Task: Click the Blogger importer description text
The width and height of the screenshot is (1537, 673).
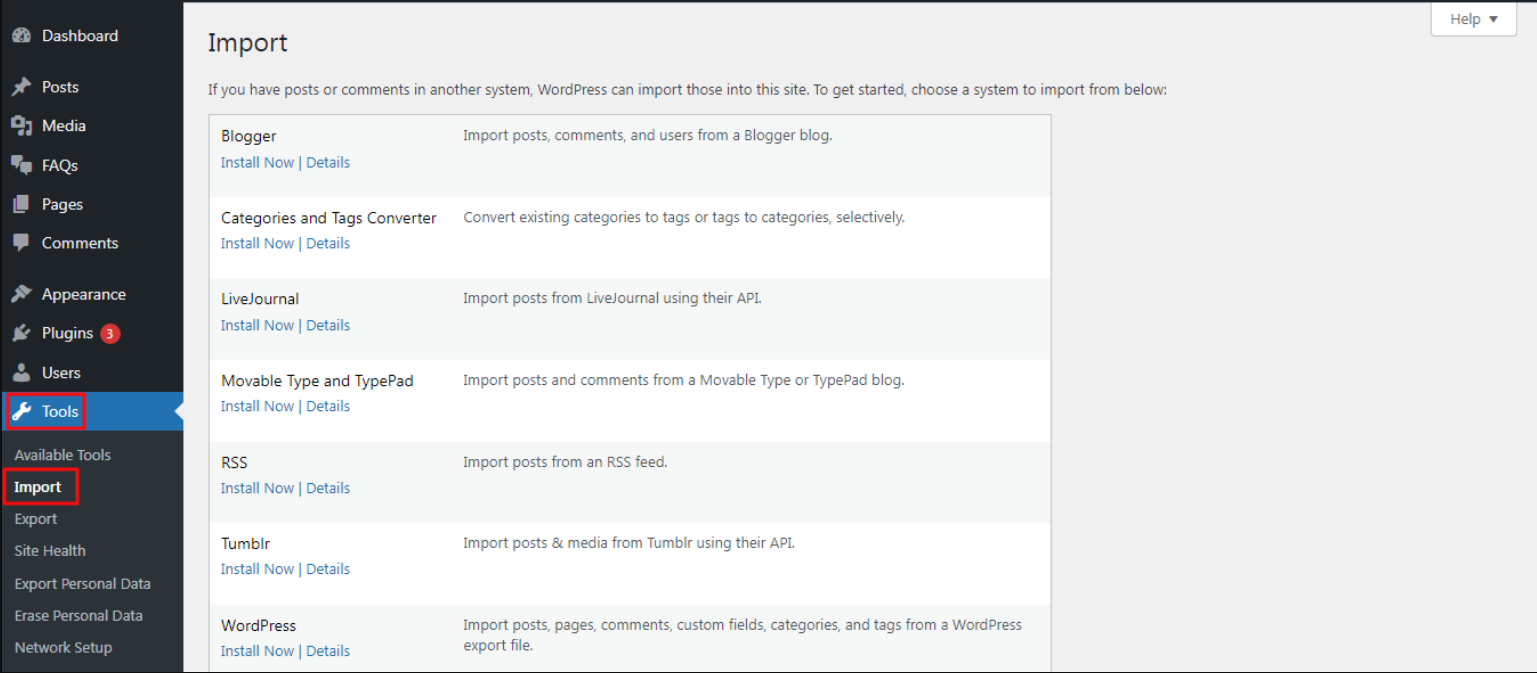Action: tap(647, 135)
